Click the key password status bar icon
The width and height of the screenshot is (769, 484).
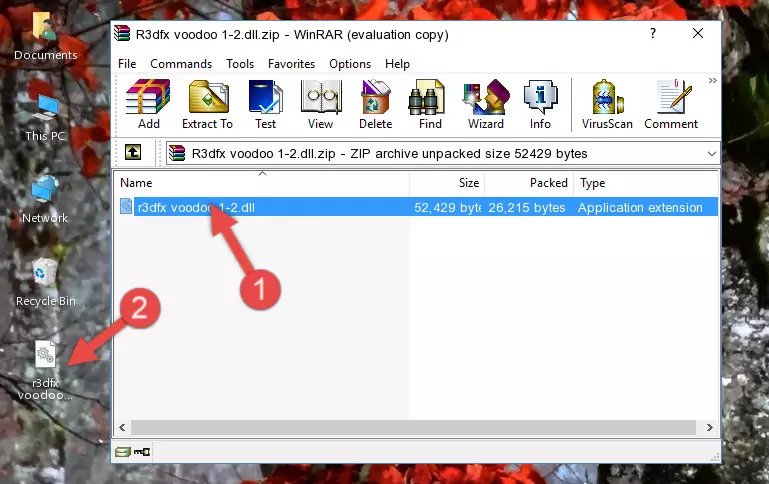(x=142, y=452)
